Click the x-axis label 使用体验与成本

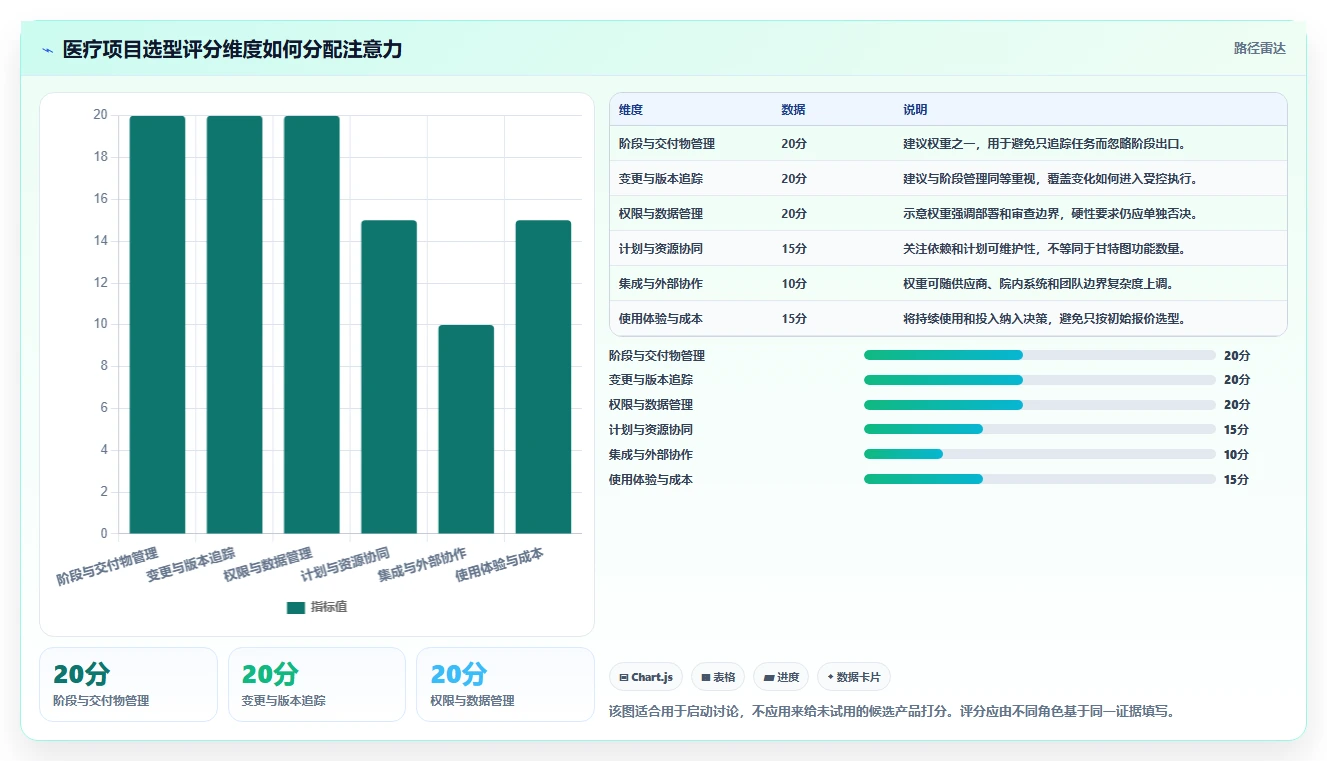[x=498, y=565]
